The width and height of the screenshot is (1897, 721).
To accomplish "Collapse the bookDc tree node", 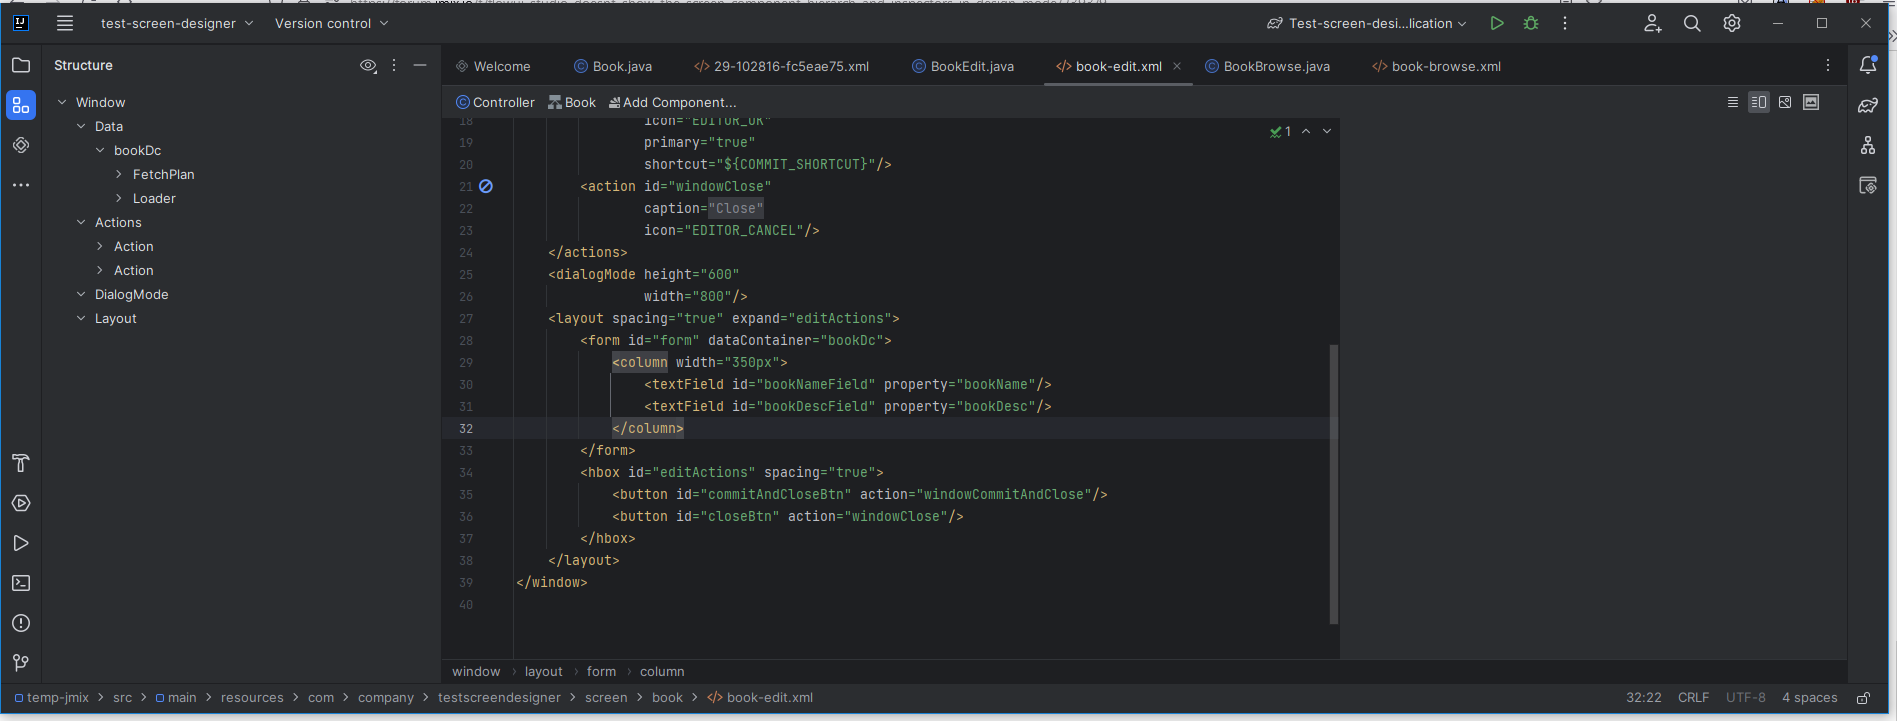I will click(x=100, y=150).
